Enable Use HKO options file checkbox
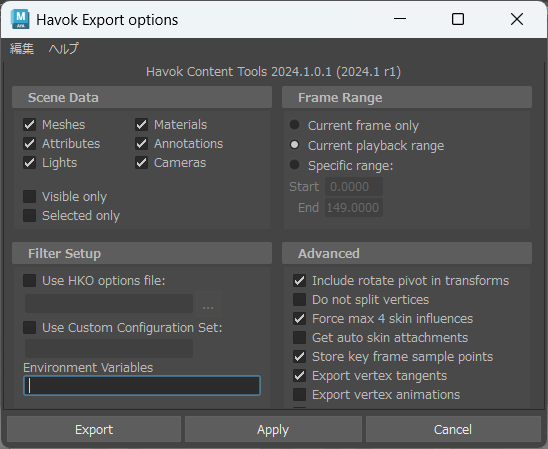 point(30,280)
